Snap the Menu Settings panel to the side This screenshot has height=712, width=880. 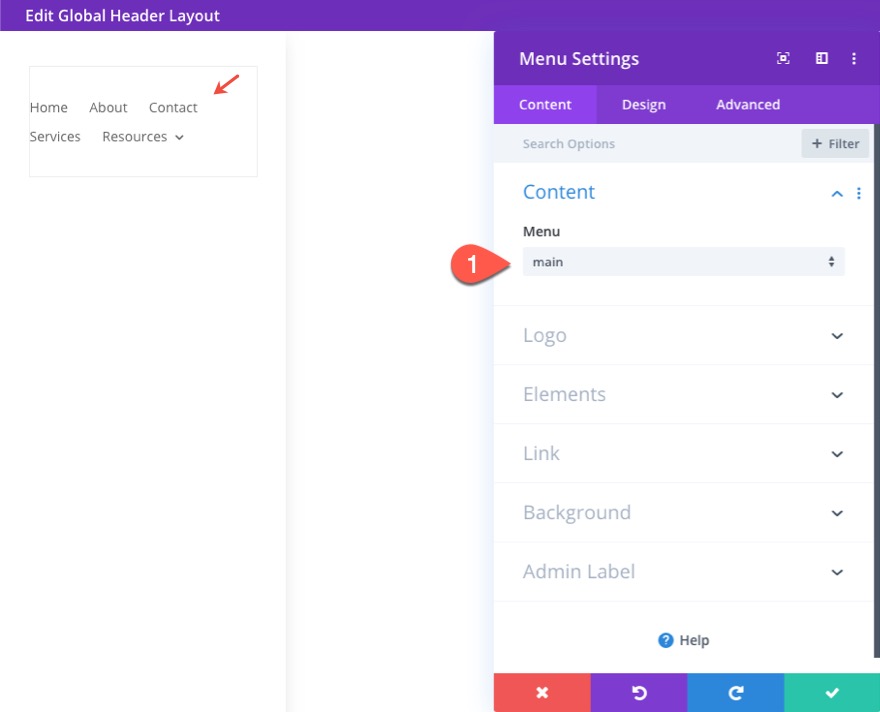click(821, 58)
